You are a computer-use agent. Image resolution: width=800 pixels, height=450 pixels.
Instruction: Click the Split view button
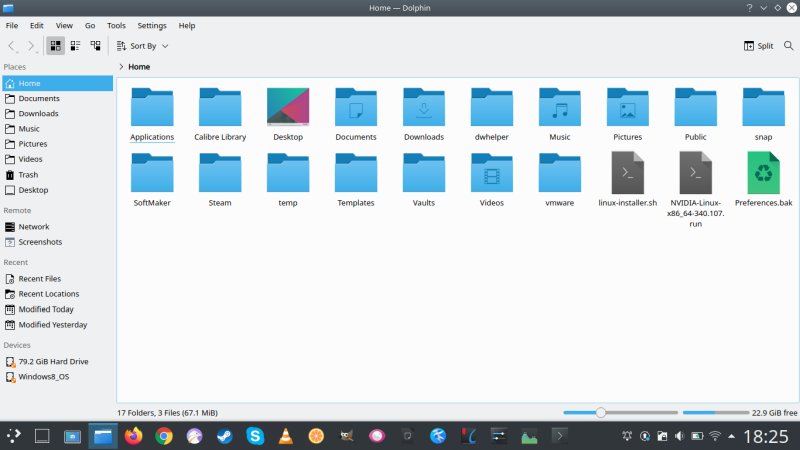click(x=758, y=46)
